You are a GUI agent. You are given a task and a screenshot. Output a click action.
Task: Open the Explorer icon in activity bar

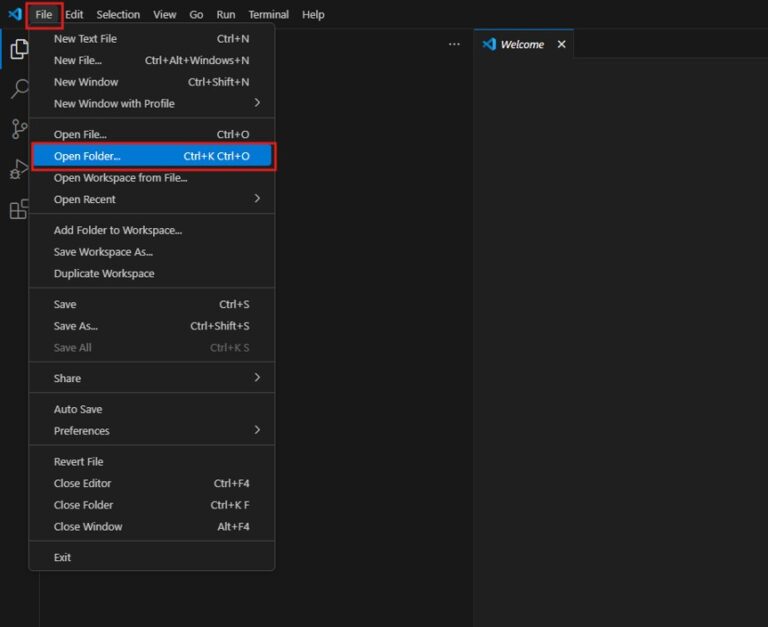pyautogui.click(x=18, y=49)
